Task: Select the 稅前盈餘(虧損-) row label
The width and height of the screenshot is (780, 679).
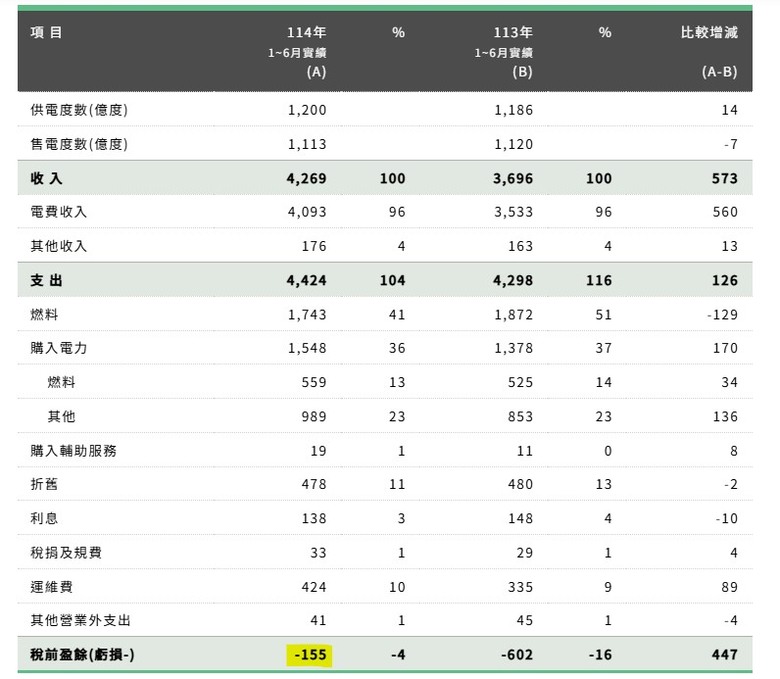Action: point(83,655)
